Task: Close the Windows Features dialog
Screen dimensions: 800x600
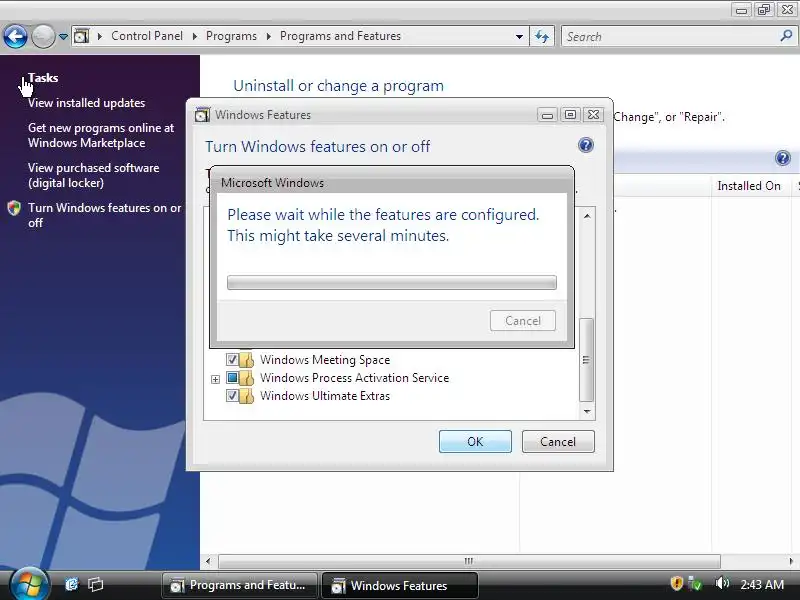Action: (593, 115)
